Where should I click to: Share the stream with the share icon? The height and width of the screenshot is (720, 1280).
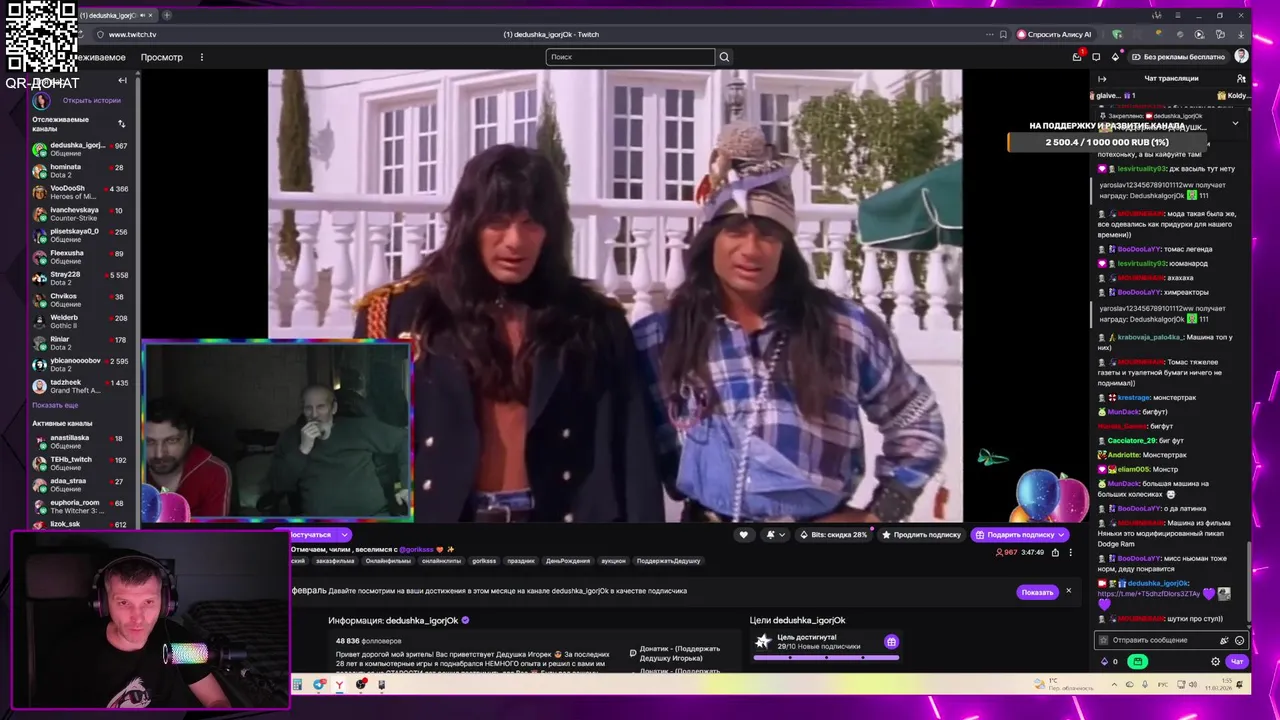pos(1055,552)
